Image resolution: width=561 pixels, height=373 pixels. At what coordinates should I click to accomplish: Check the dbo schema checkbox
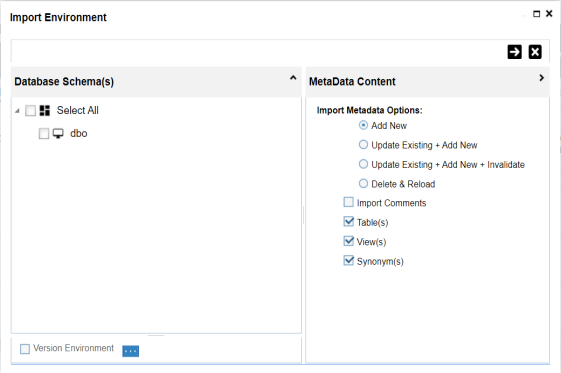pos(44,133)
